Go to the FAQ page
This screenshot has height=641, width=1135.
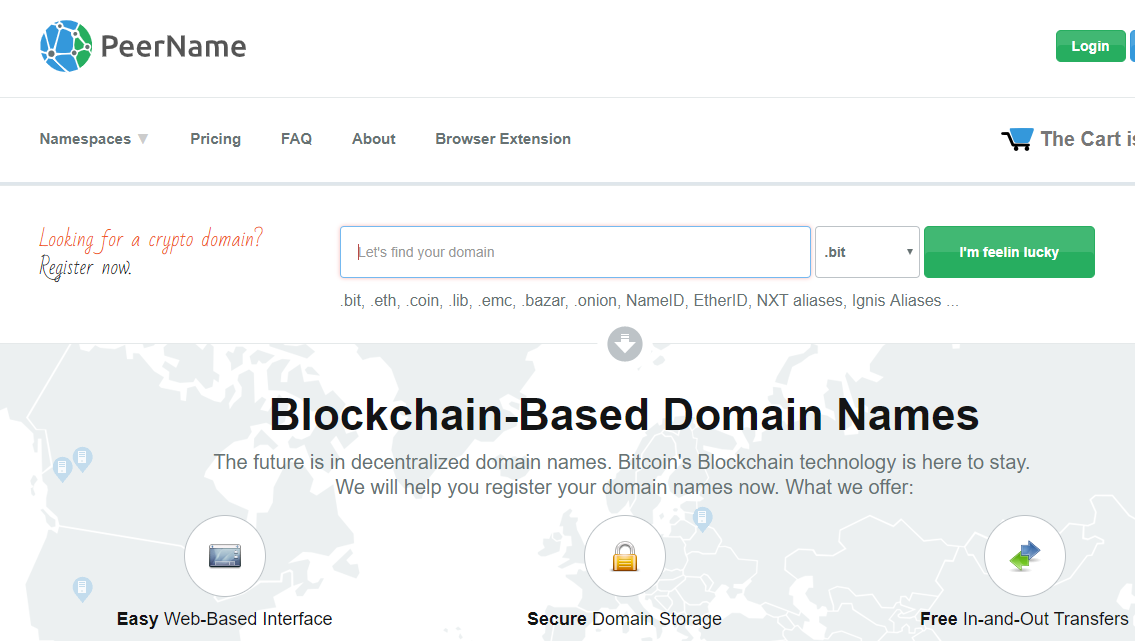296,139
